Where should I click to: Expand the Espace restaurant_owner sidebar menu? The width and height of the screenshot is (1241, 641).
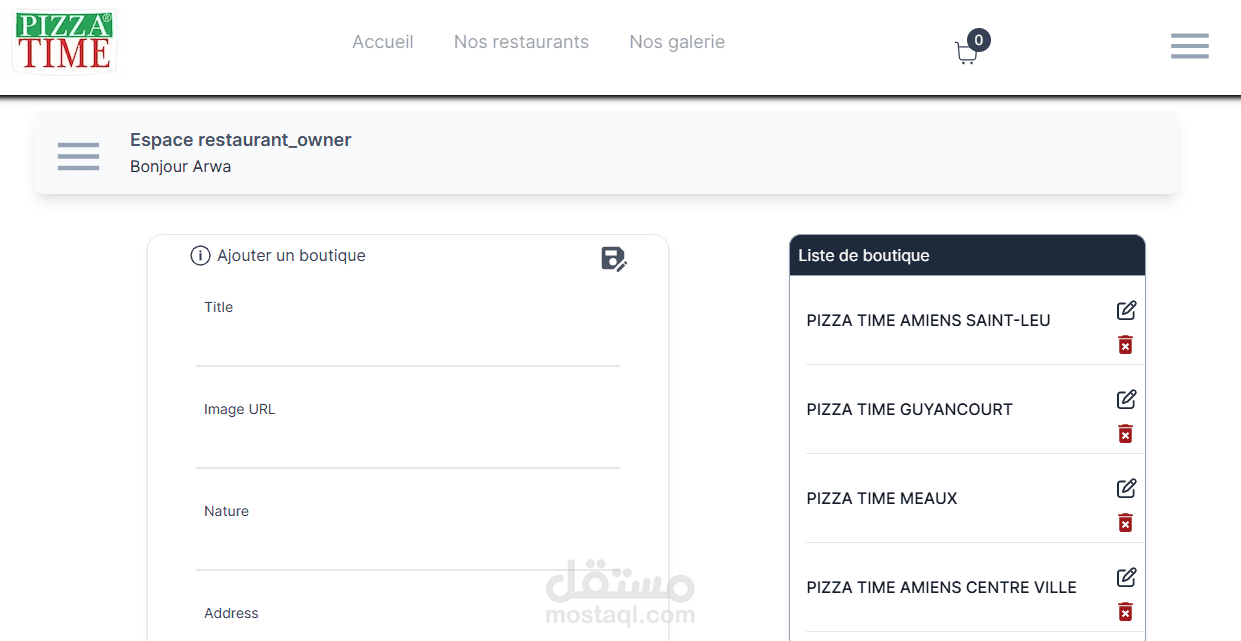click(78, 156)
